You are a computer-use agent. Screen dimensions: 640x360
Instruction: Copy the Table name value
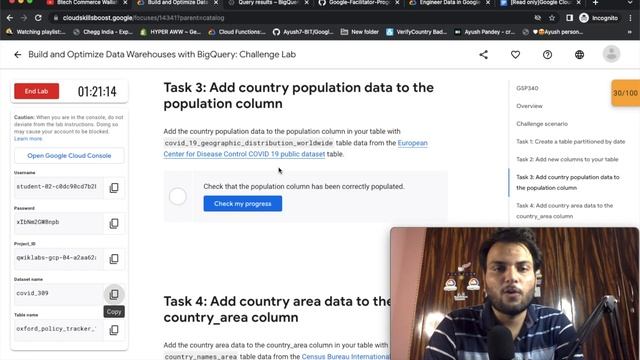(x=114, y=330)
